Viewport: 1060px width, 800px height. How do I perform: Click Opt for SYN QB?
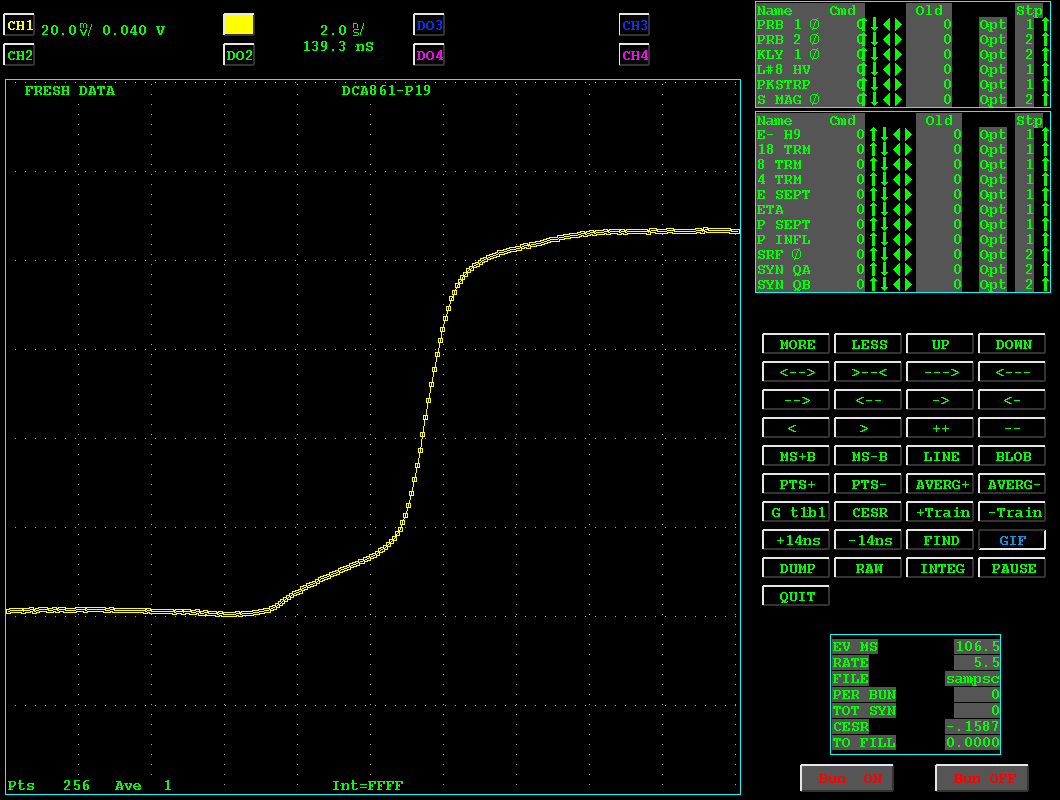coord(992,285)
